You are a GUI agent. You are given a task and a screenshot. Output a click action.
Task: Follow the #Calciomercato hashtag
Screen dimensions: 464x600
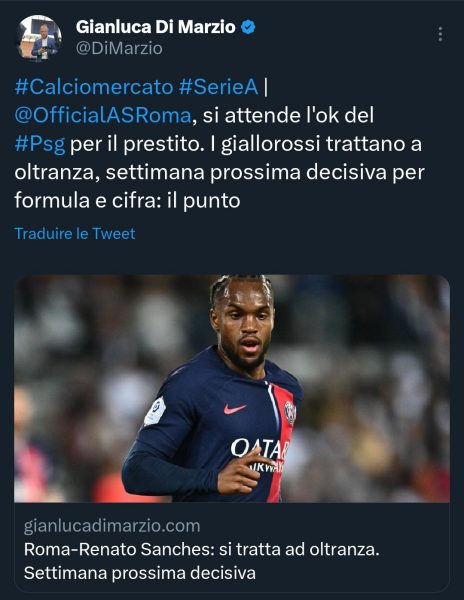94,87
